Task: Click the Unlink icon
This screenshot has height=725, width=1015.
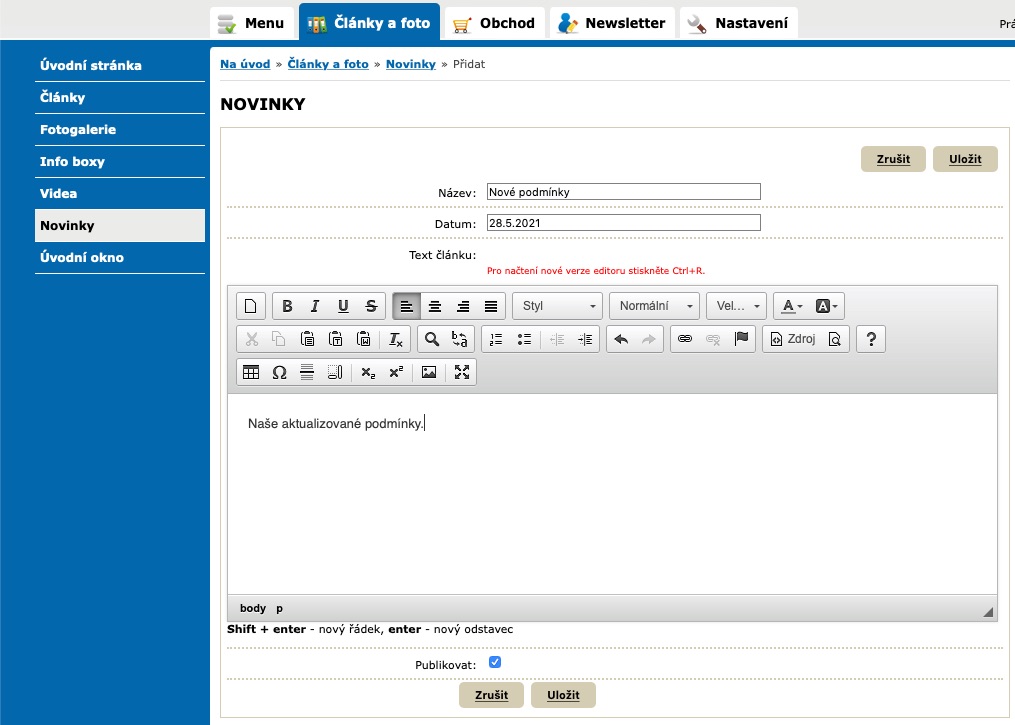Action: pos(713,339)
